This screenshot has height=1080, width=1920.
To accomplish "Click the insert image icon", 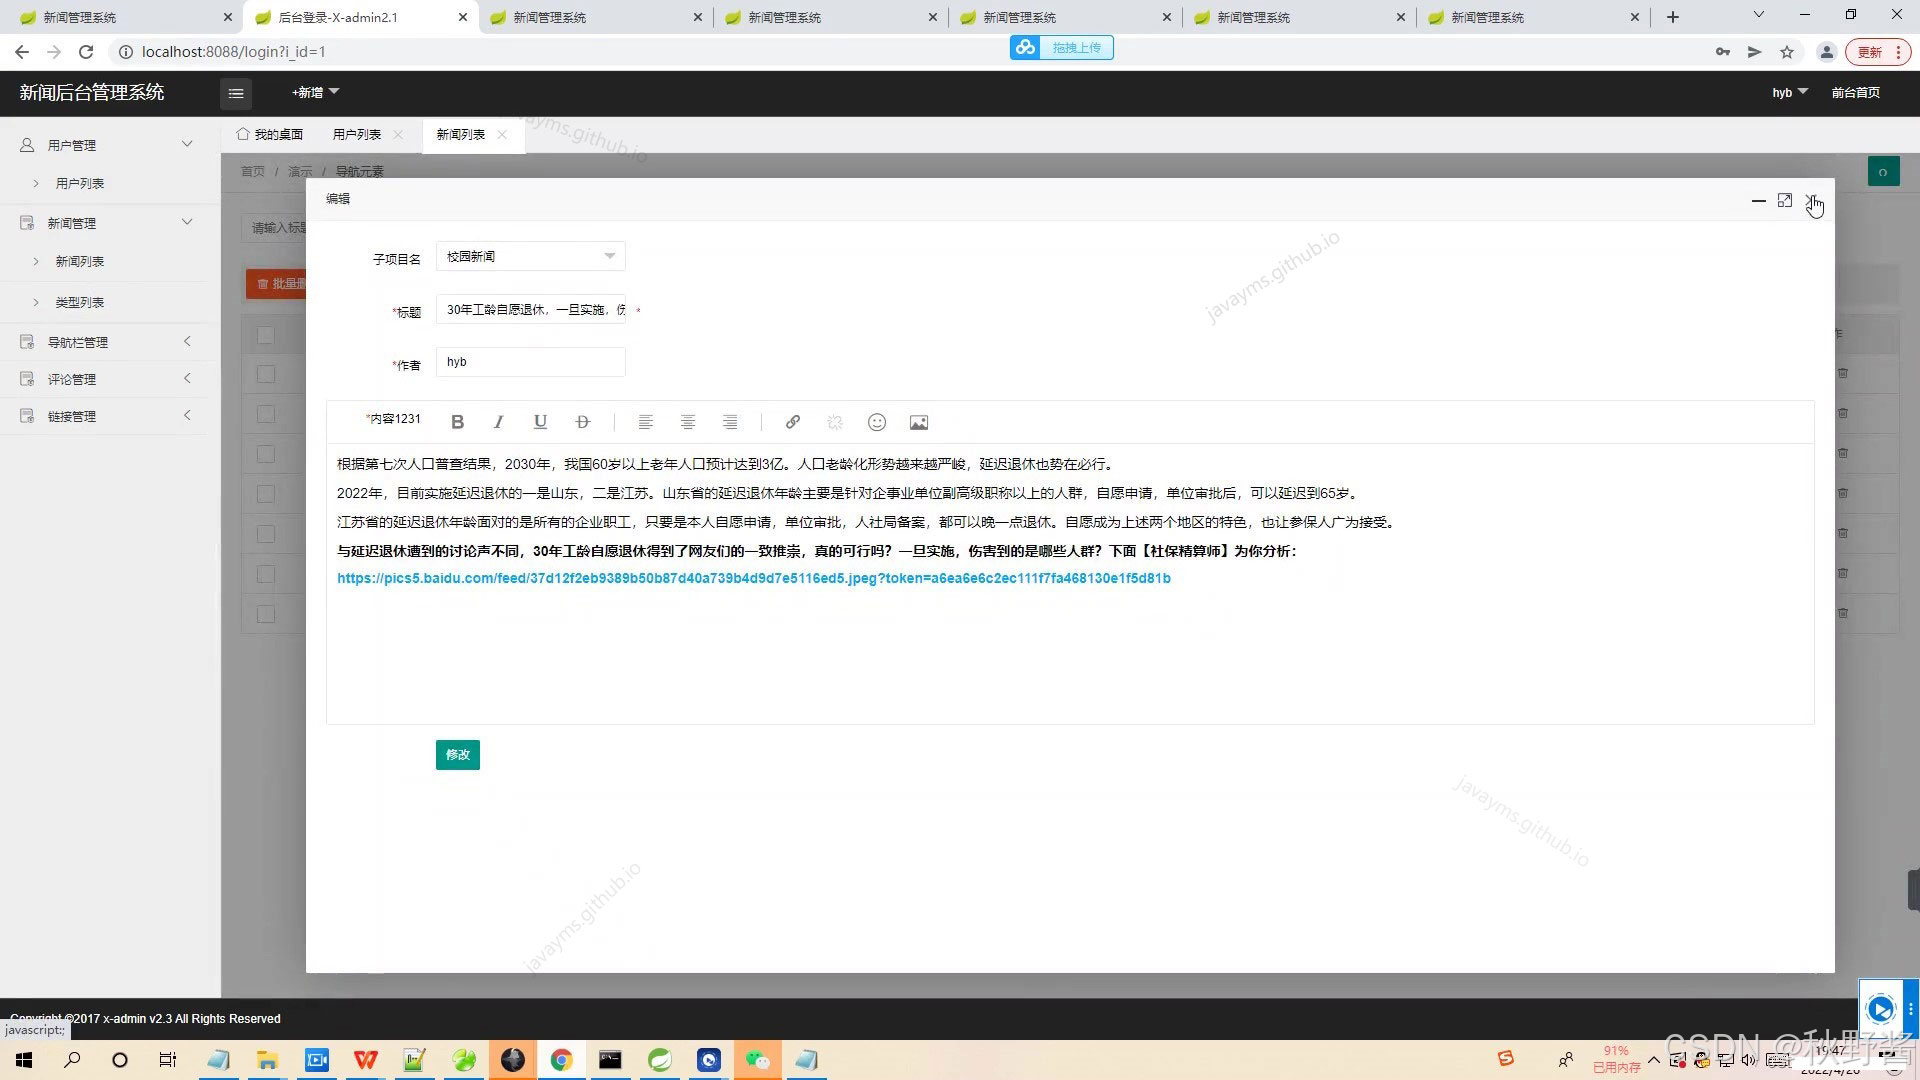I will pyautogui.click(x=919, y=422).
